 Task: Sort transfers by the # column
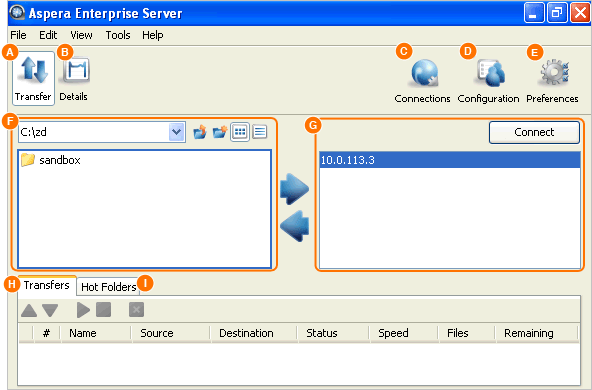tap(47, 333)
